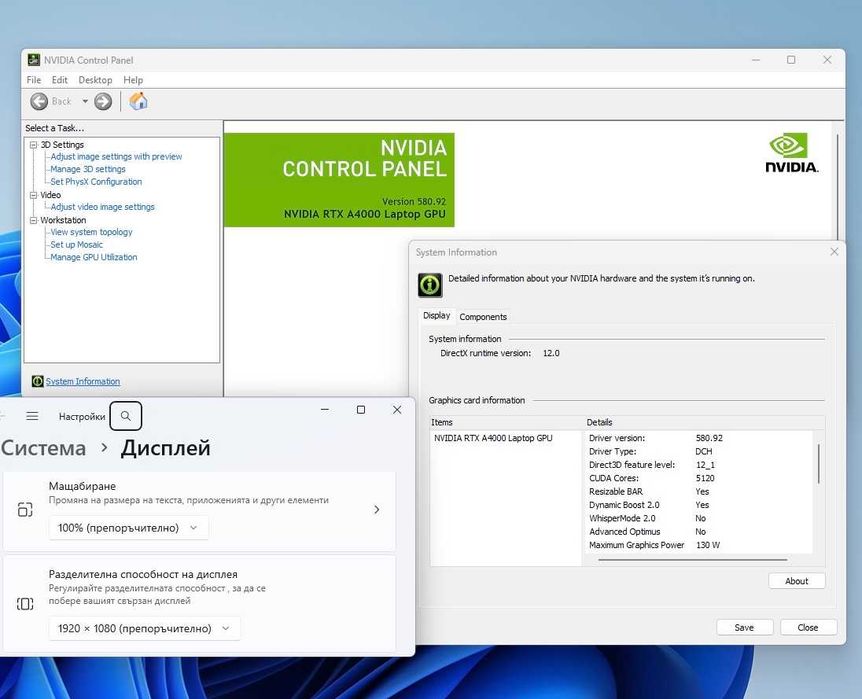This screenshot has width=862, height=699.
Task: Open Adjust image settings with preview
Action: 116,157
